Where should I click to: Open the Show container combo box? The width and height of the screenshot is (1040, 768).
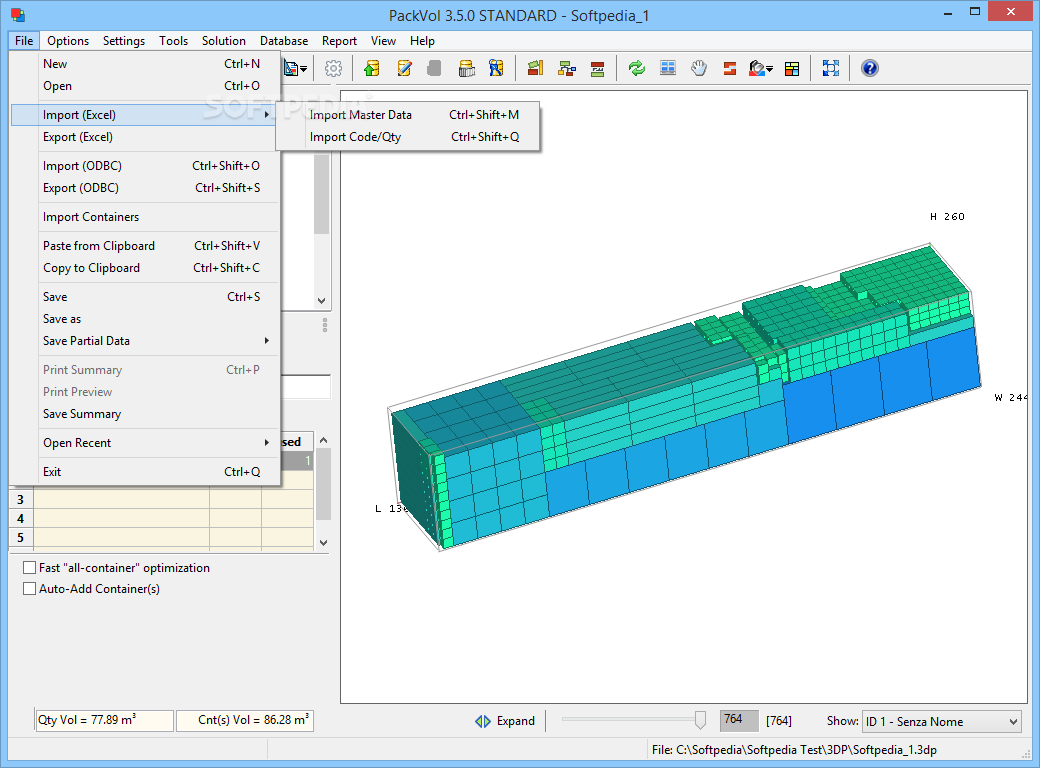pyautogui.click(x=941, y=722)
